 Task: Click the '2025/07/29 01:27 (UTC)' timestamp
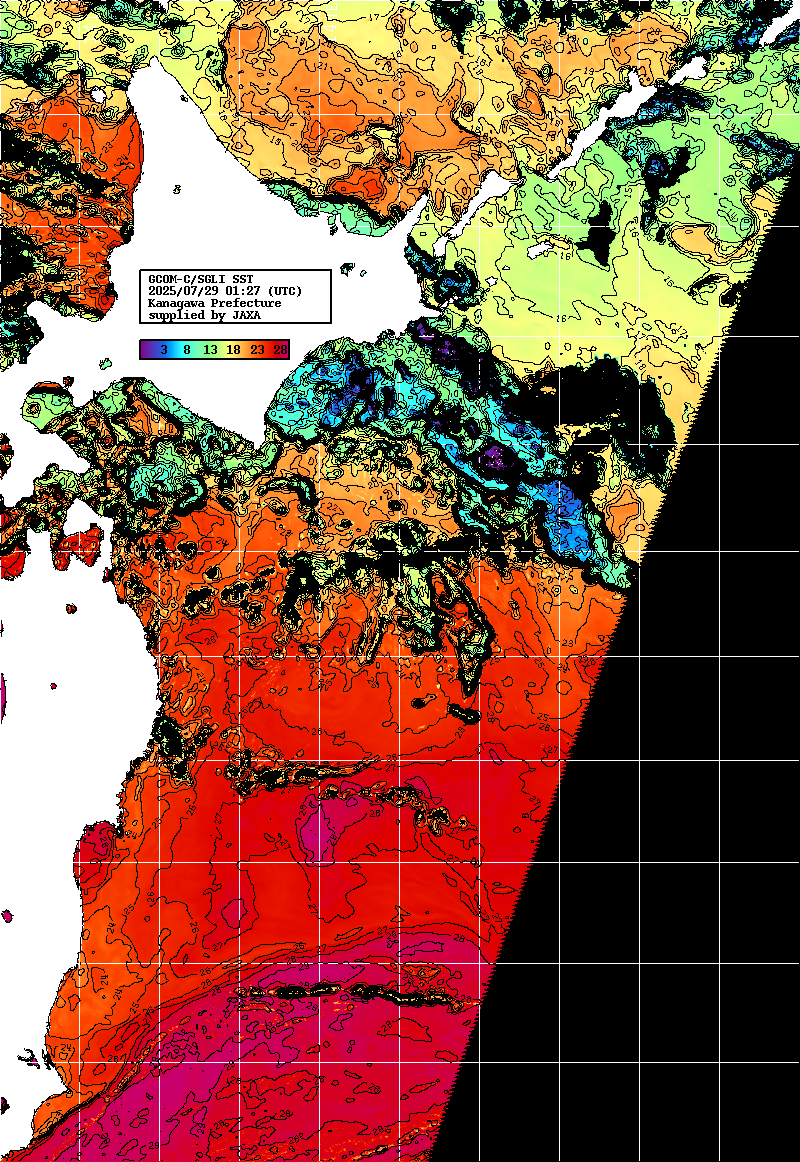[225, 291]
